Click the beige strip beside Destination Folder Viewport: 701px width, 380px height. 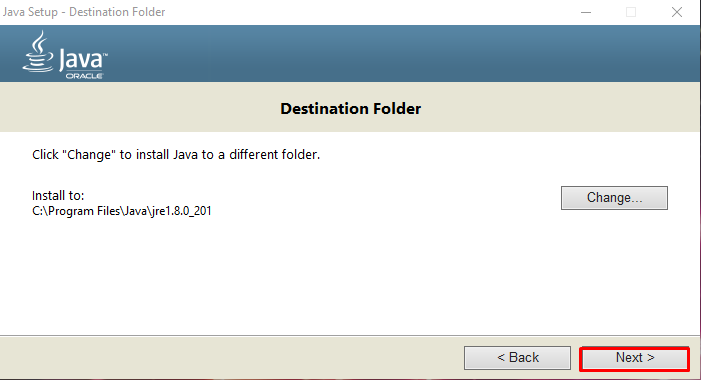pos(134,107)
